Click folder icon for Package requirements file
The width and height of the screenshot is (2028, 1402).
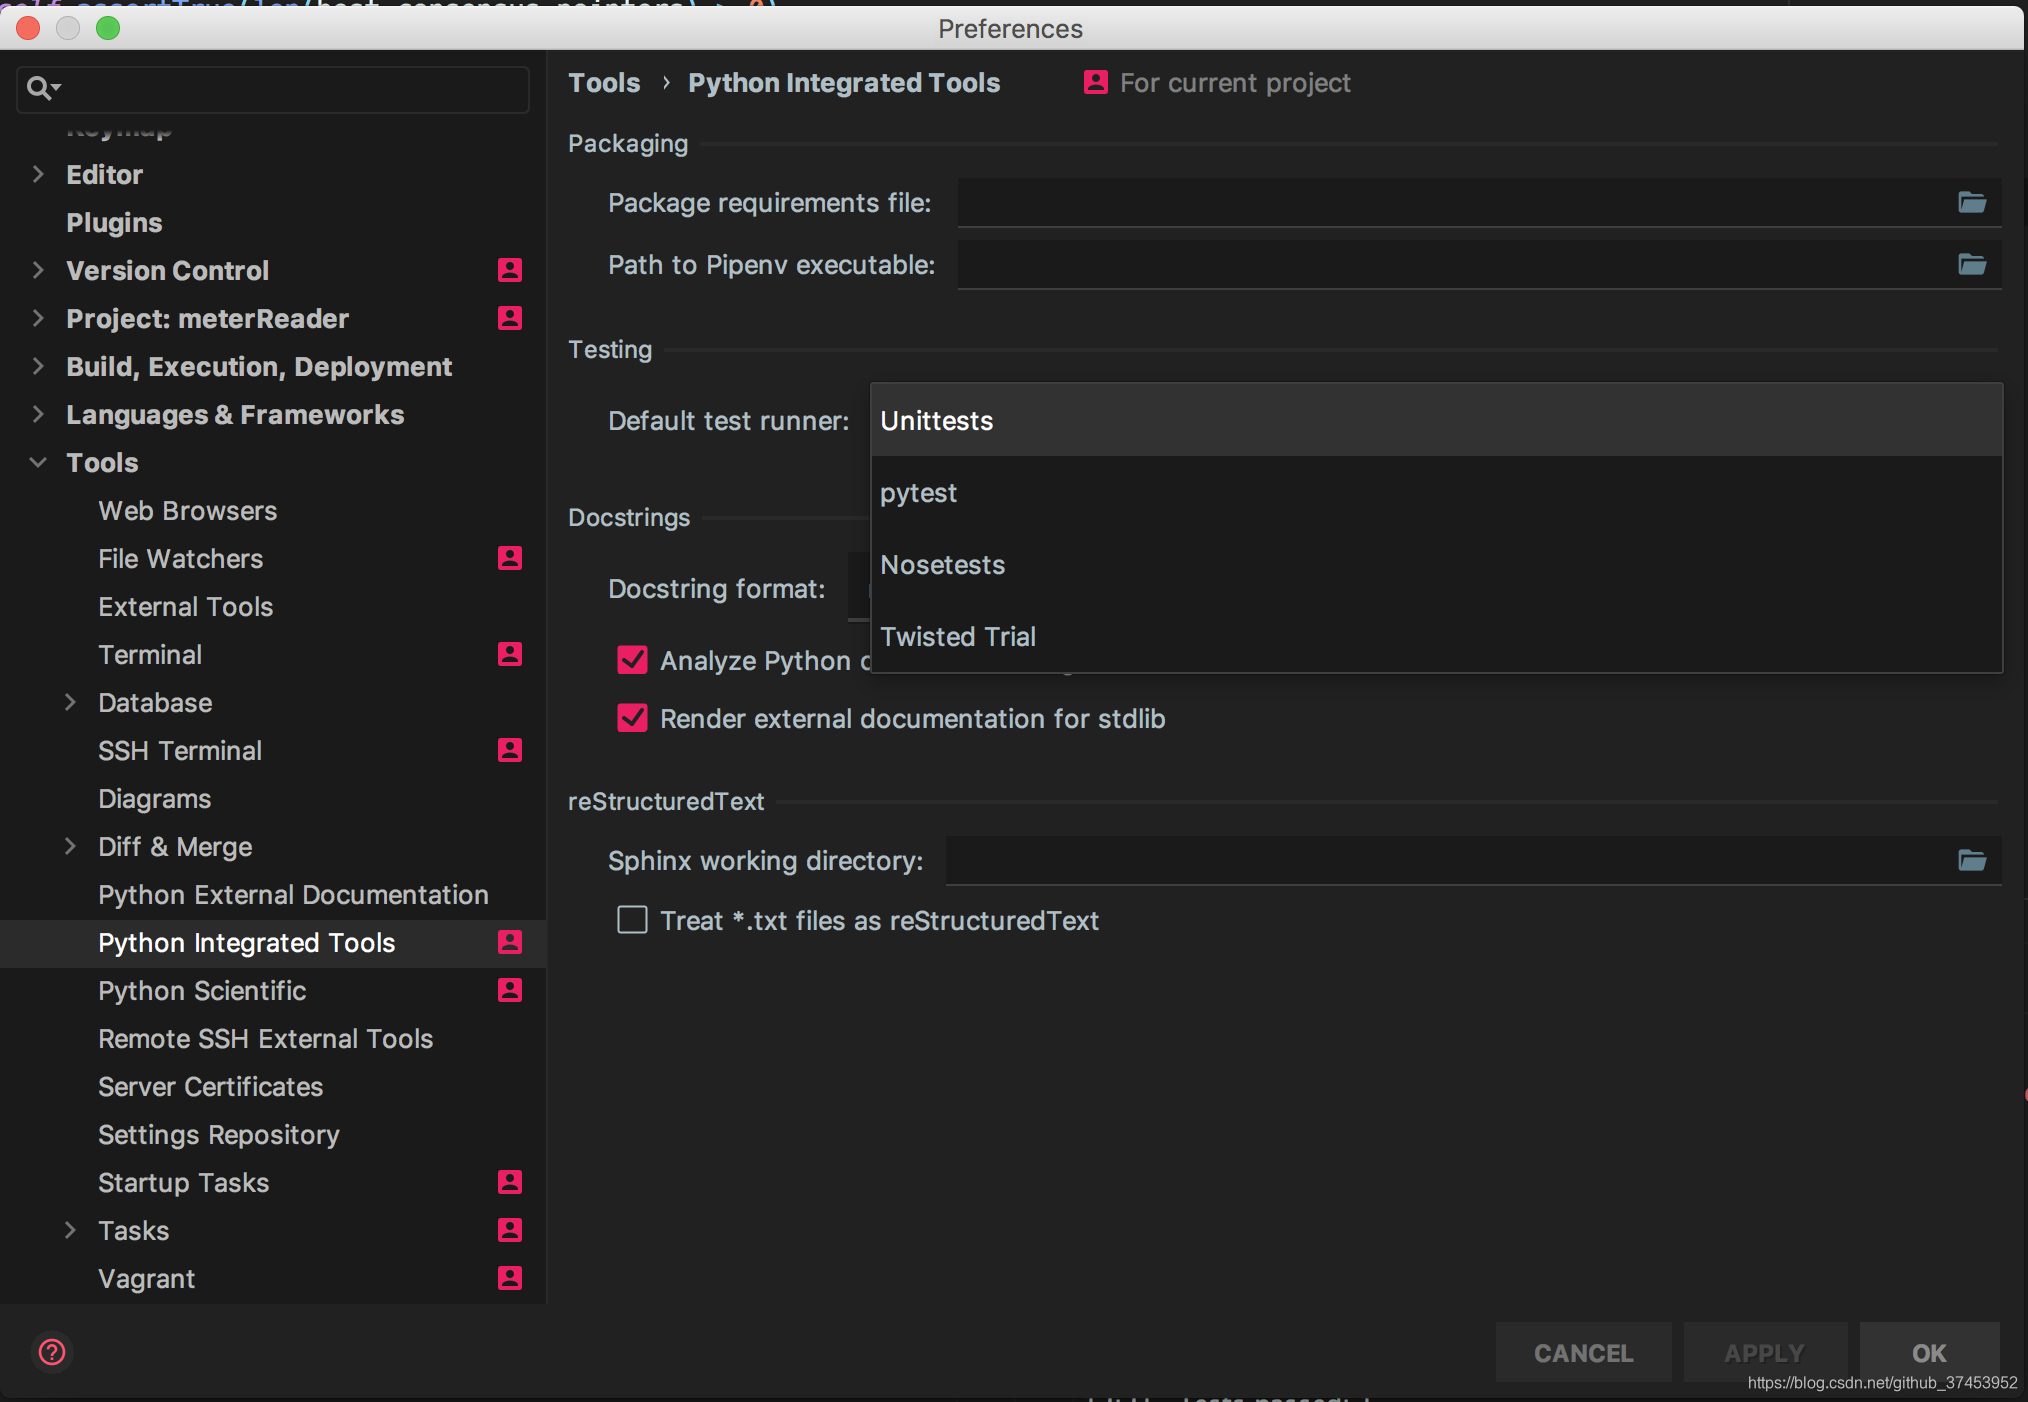pyautogui.click(x=1971, y=203)
